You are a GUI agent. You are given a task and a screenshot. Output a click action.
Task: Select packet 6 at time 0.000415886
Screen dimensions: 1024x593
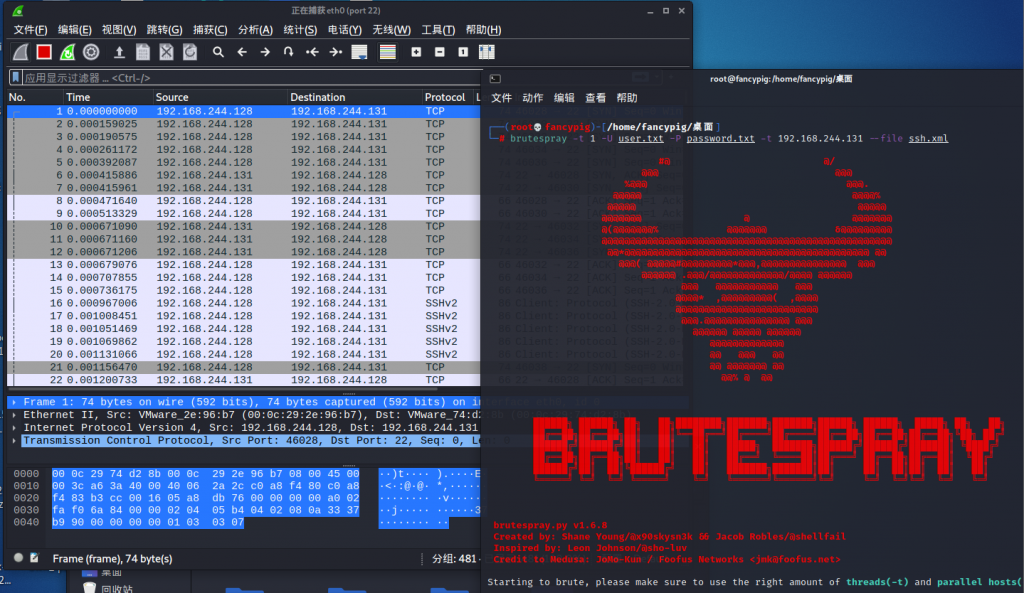[244, 175]
